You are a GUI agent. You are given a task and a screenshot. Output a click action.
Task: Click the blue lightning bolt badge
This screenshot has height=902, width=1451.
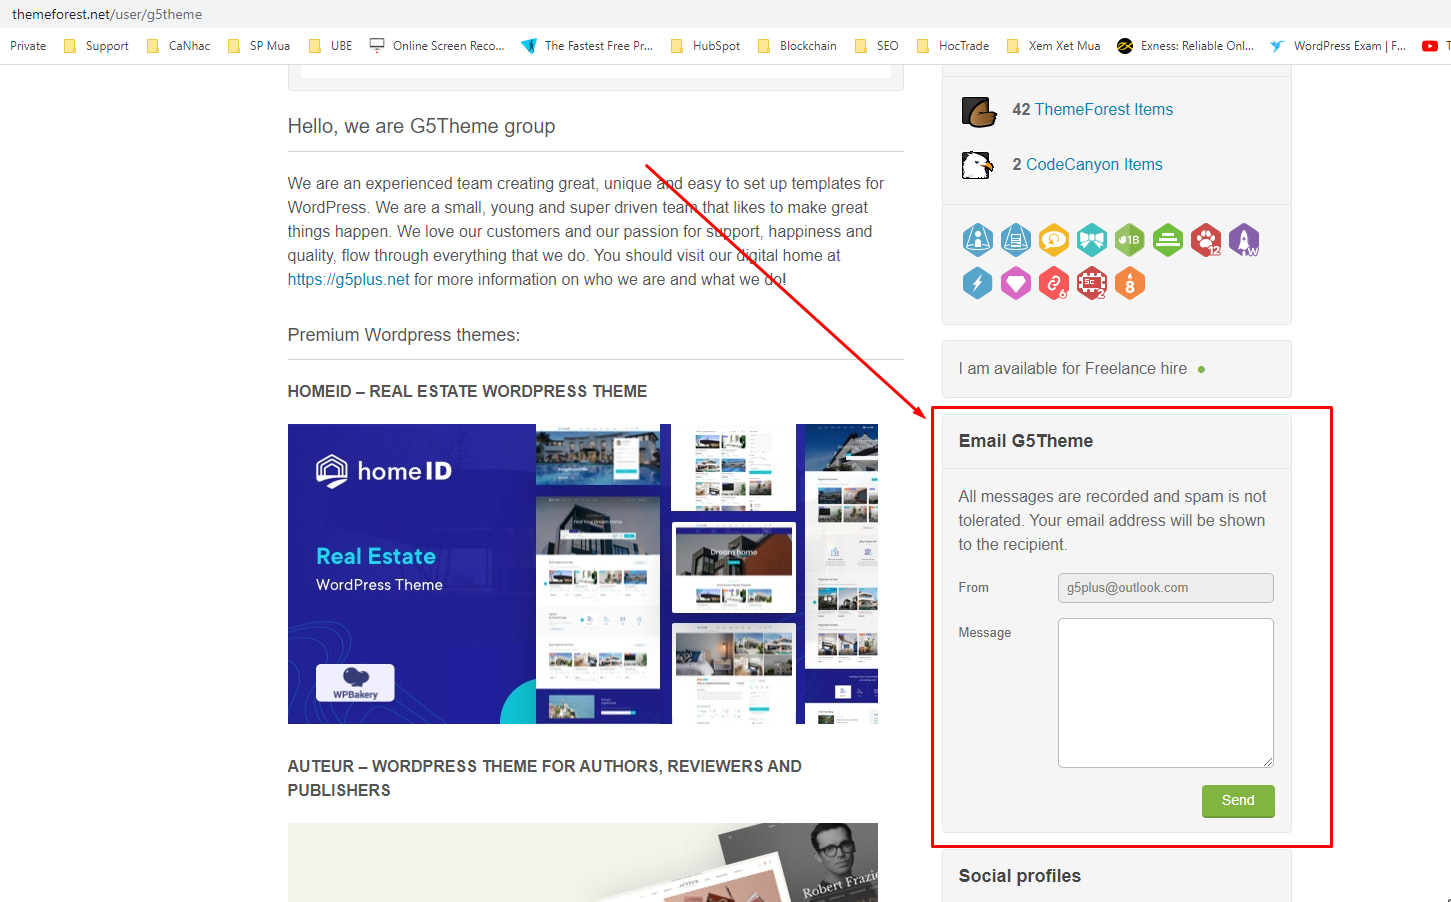(x=978, y=283)
